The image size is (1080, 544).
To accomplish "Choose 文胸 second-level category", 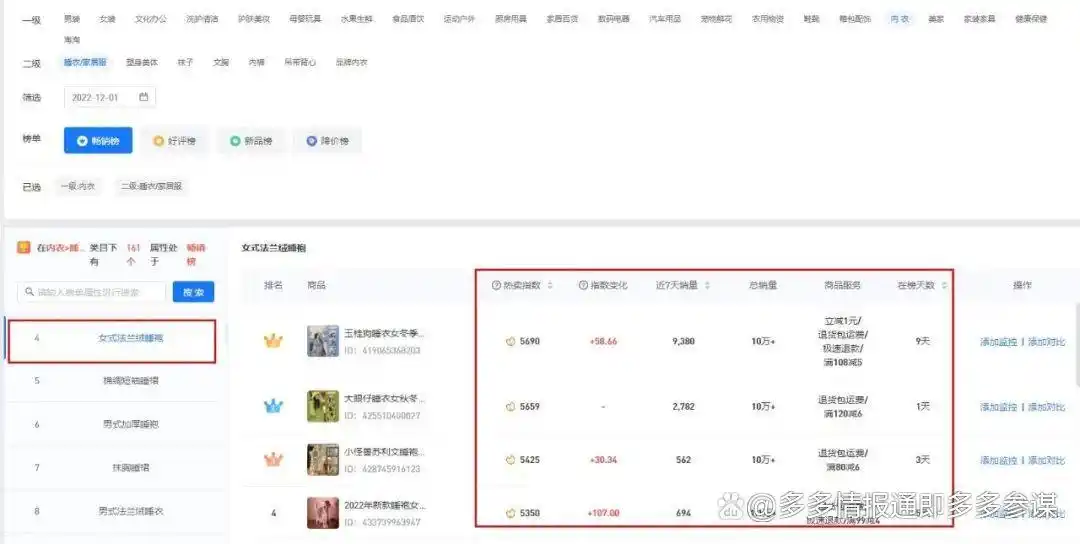I will pos(220,62).
